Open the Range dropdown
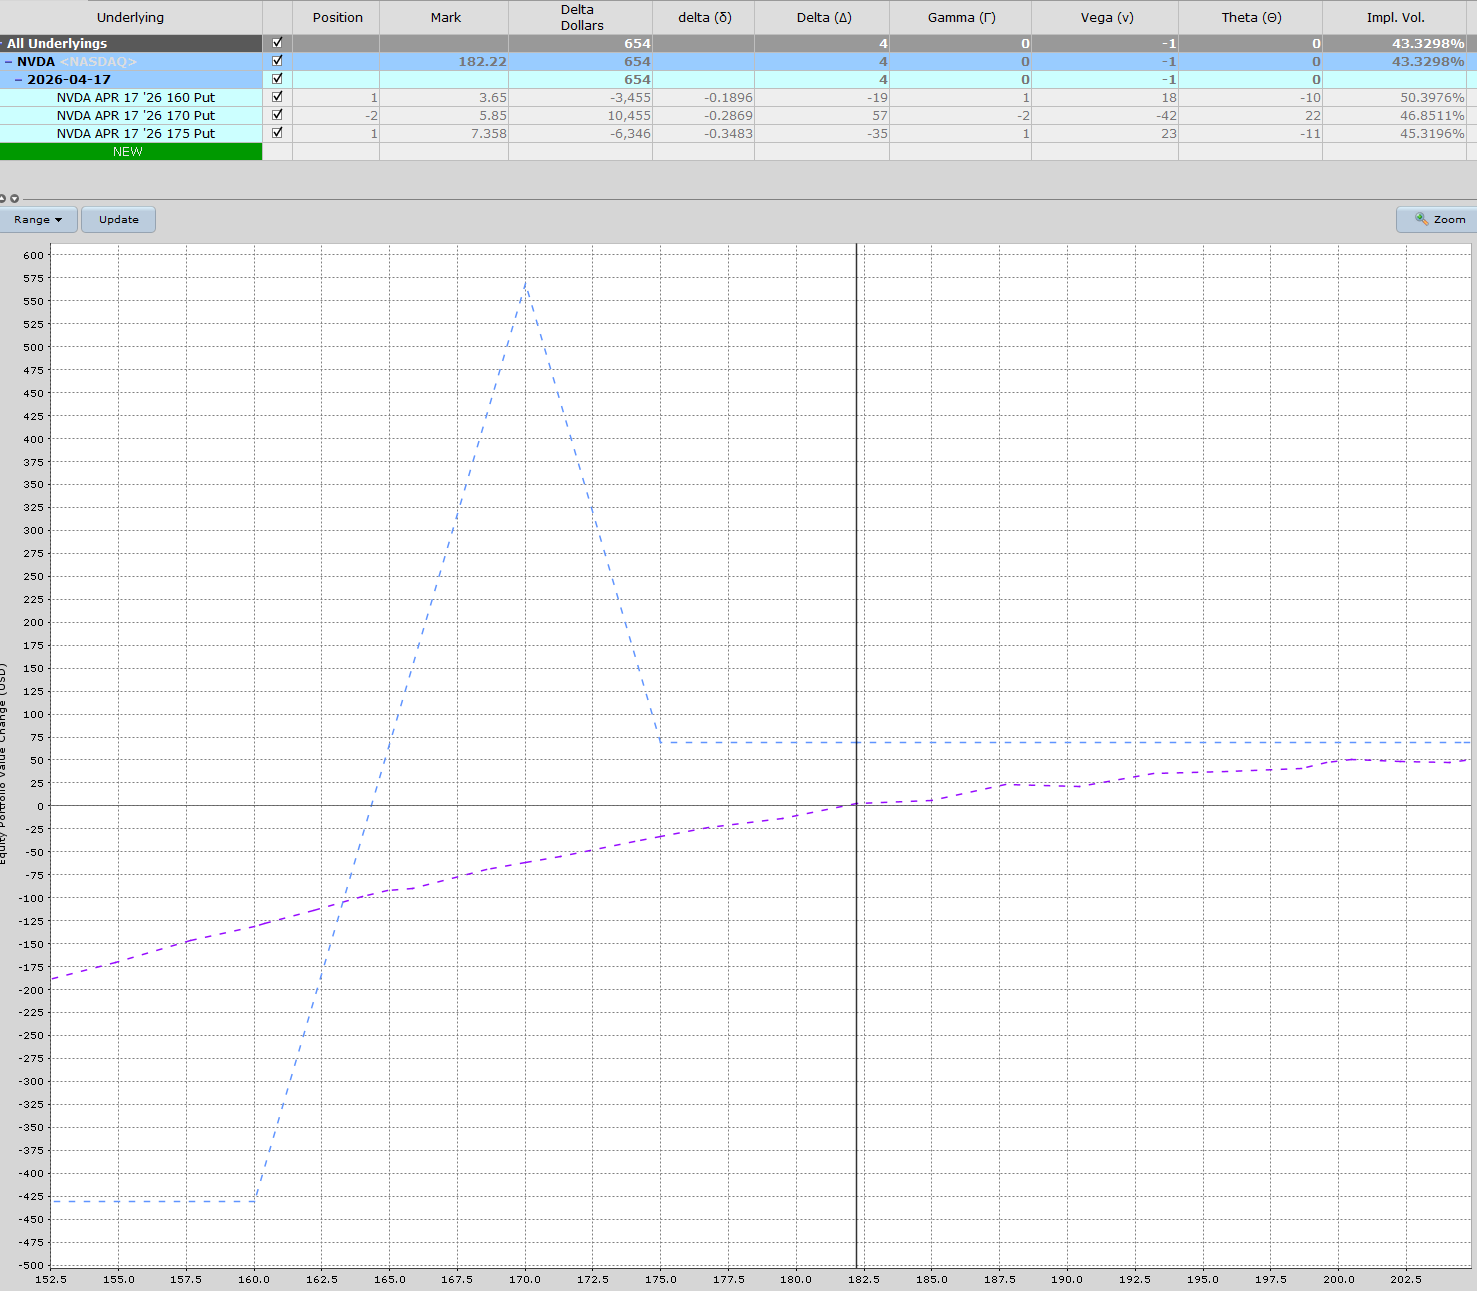1477x1291 pixels. pos(38,220)
